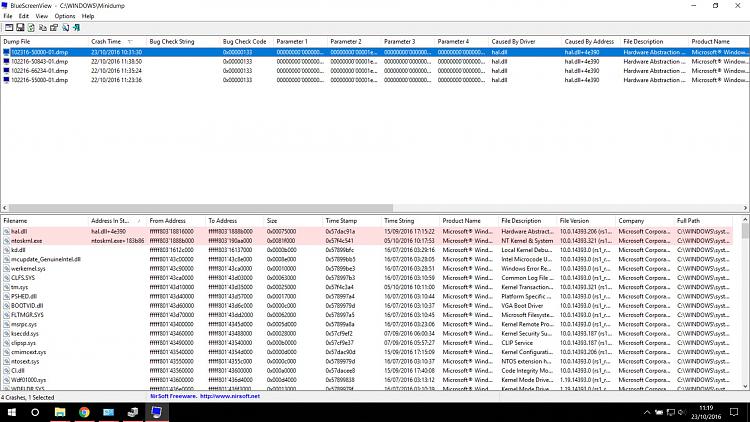Sort by the Caused By Driver column header
This screenshot has width=750, height=422.
[x=525, y=42]
